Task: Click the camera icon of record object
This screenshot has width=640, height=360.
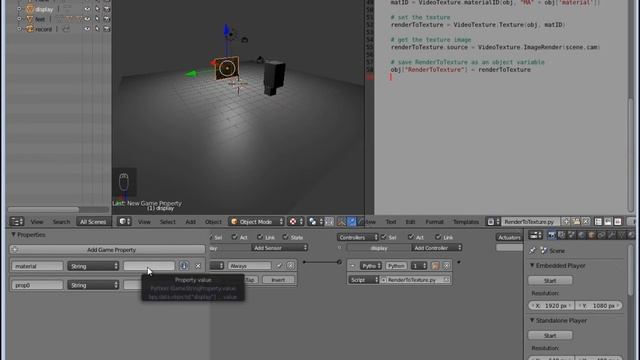Action: pos(30,29)
